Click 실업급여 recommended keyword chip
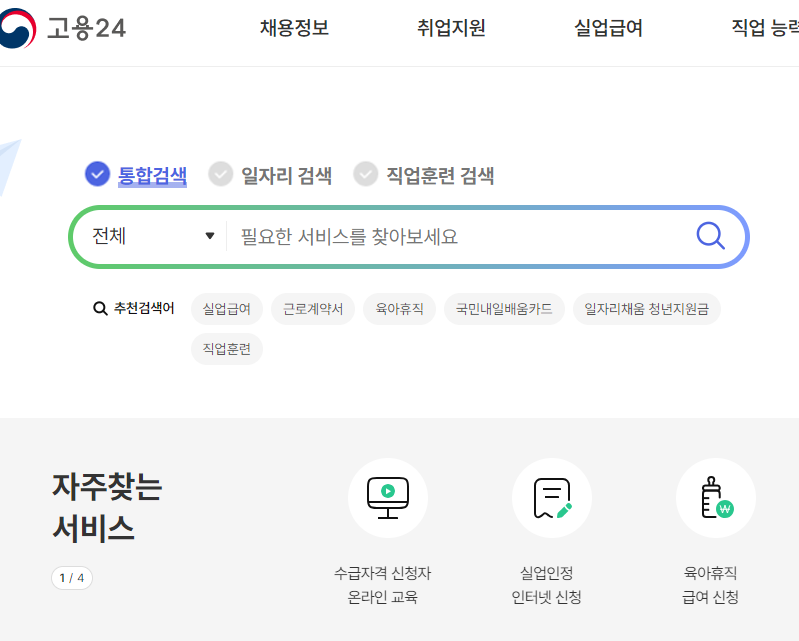This screenshot has width=799, height=641. point(227,309)
